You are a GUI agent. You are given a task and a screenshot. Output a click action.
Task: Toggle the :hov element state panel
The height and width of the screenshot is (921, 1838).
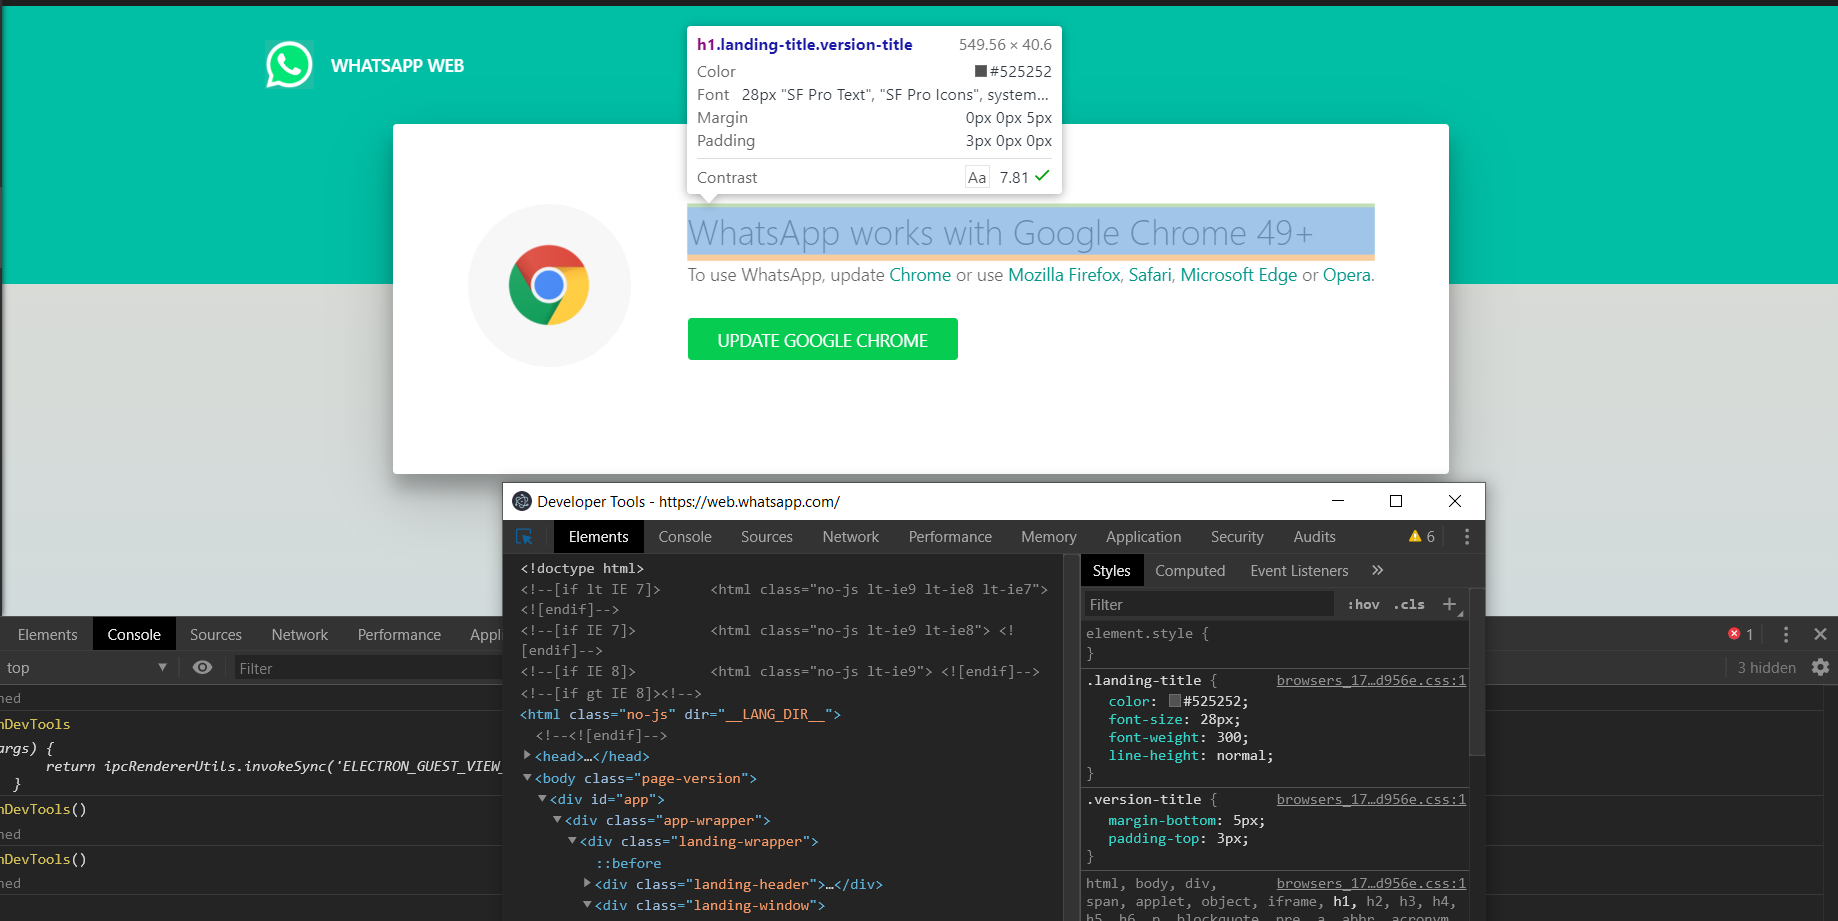[1363, 604]
